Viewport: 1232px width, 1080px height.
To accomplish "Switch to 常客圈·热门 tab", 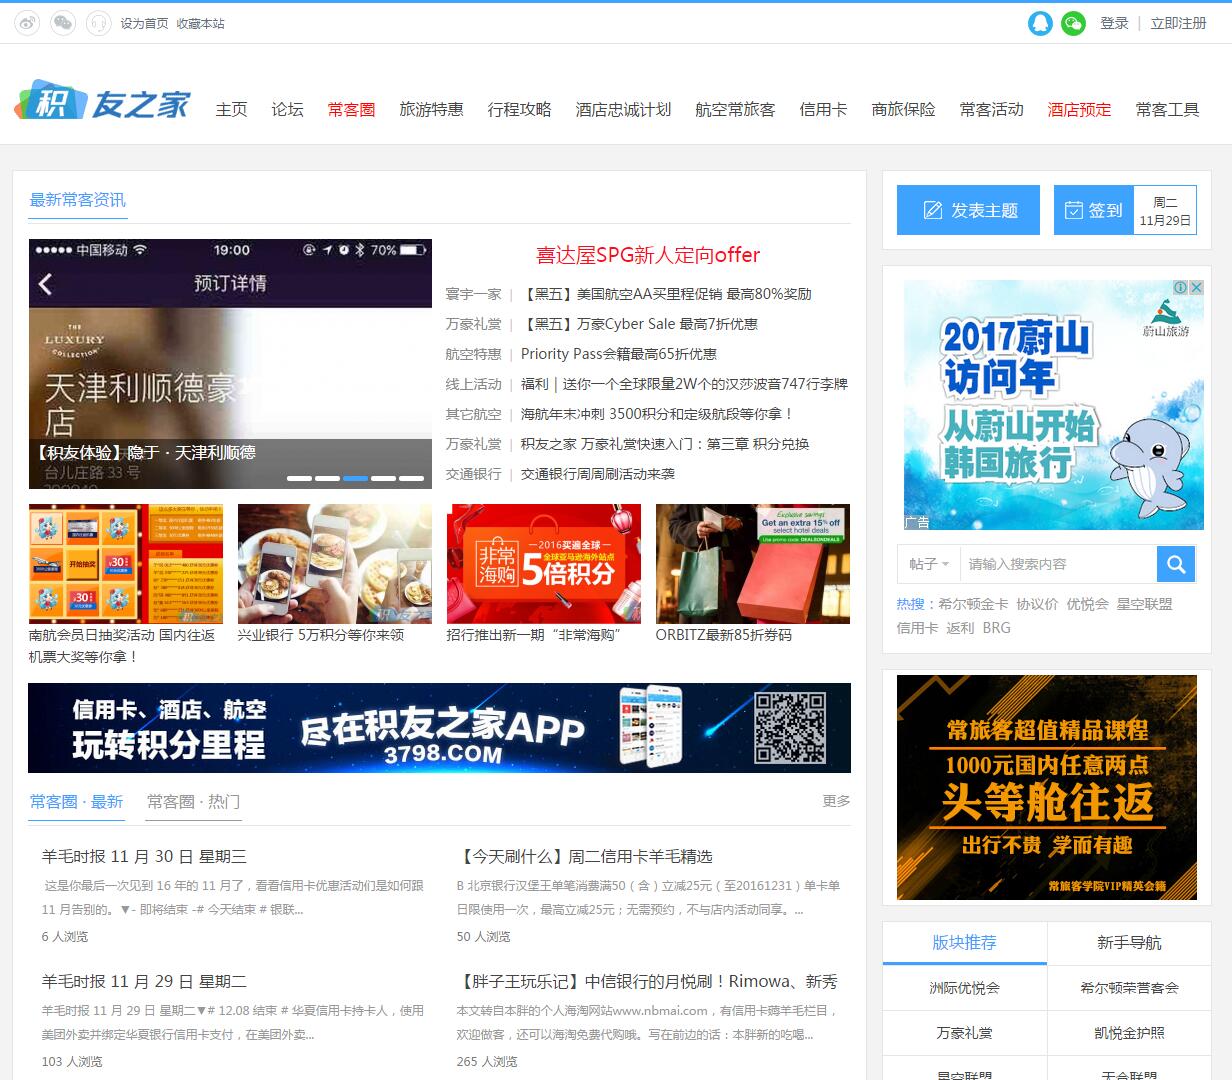I will (x=193, y=801).
